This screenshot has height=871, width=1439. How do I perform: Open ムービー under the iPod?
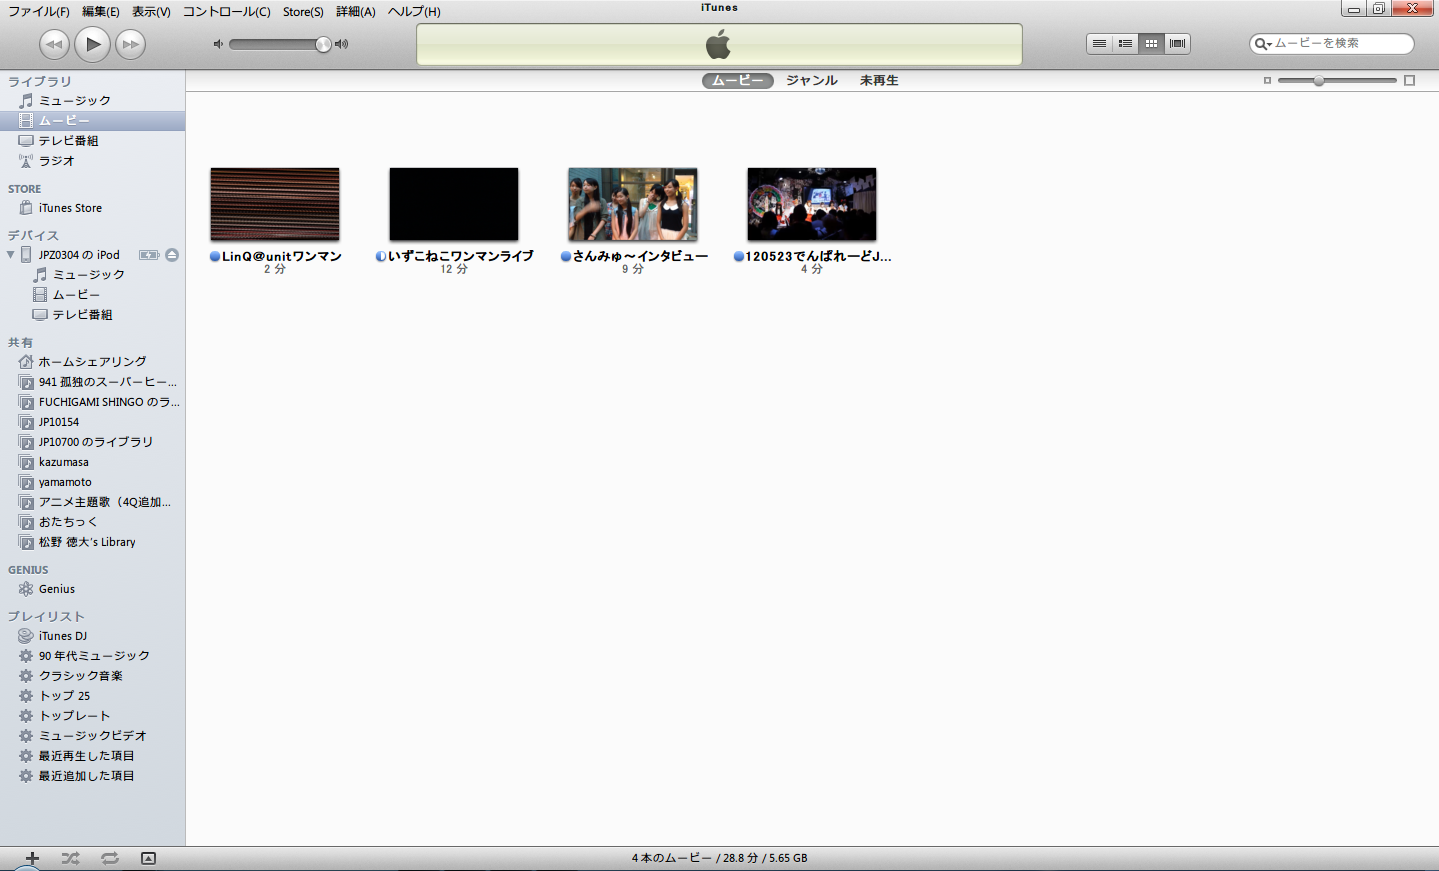click(92, 295)
